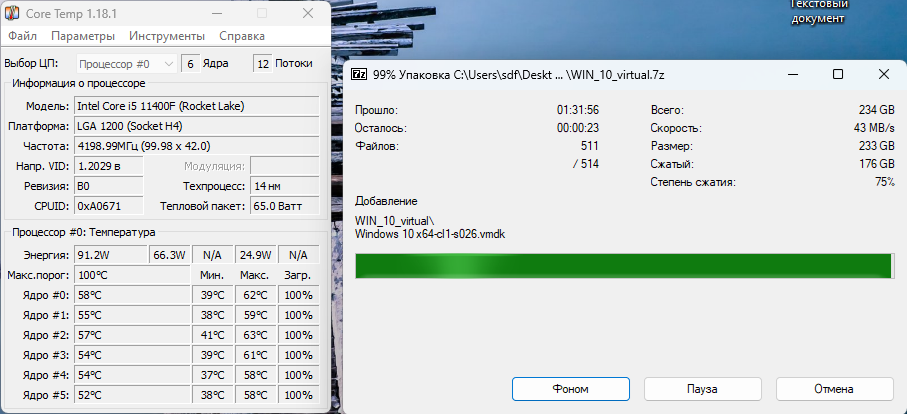Viewport: 907px width, 414px height.
Task: Open the Справка menu
Action: [242, 36]
